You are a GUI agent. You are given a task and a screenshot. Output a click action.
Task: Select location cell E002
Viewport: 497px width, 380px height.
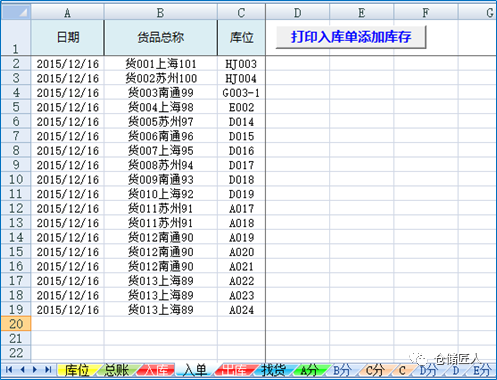coord(241,107)
